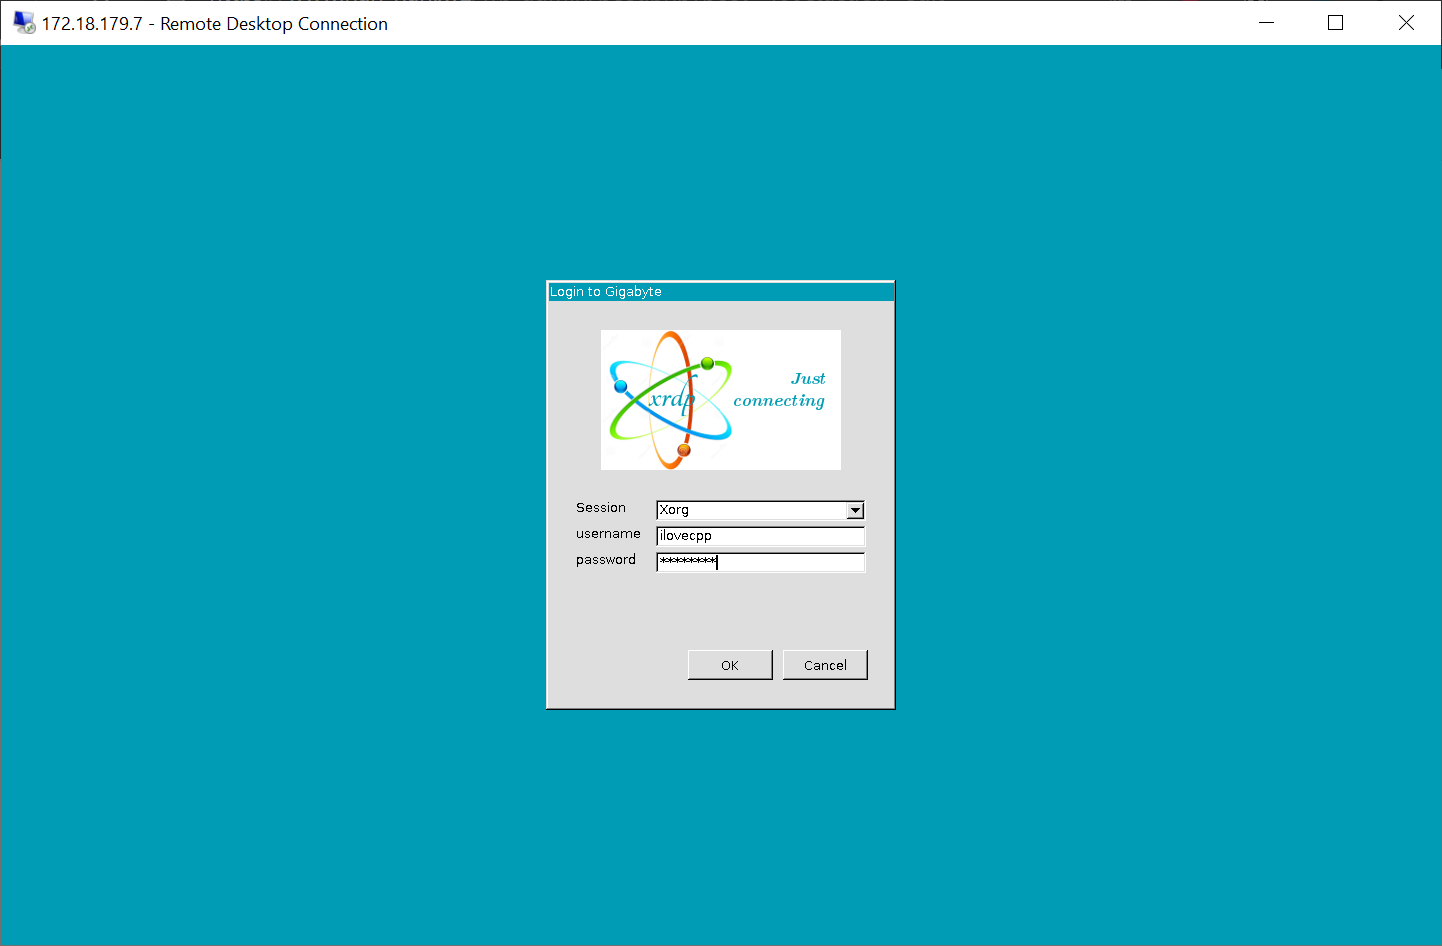Focus the username field containing ilovecpp
The height and width of the screenshot is (946, 1442).
click(x=760, y=536)
